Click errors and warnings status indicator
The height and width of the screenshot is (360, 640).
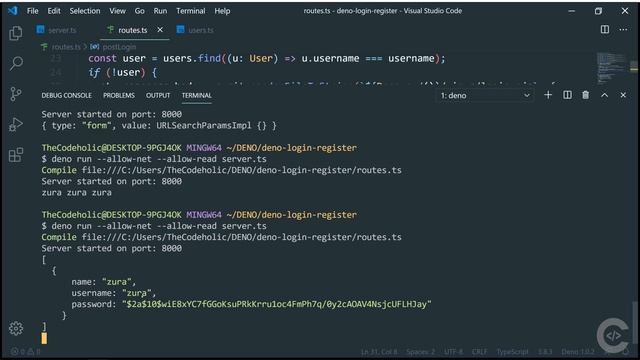click(x=25, y=351)
